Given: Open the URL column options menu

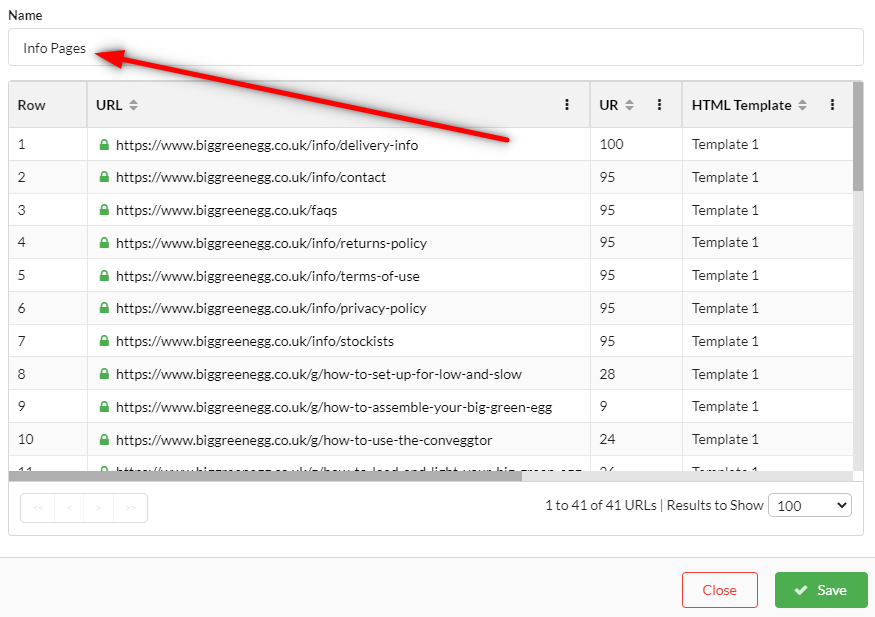Looking at the screenshot, I should click(566, 105).
